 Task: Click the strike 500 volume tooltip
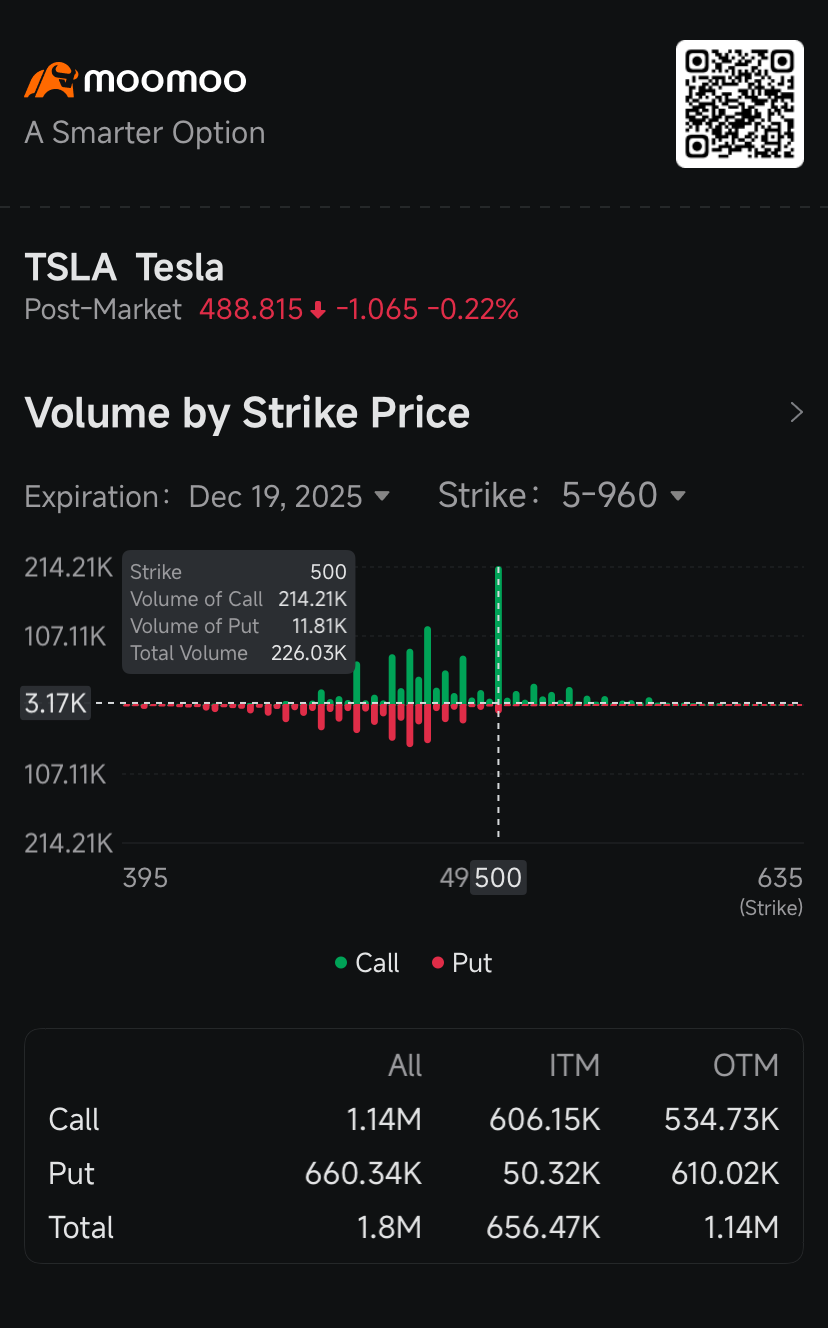click(238, 612)
